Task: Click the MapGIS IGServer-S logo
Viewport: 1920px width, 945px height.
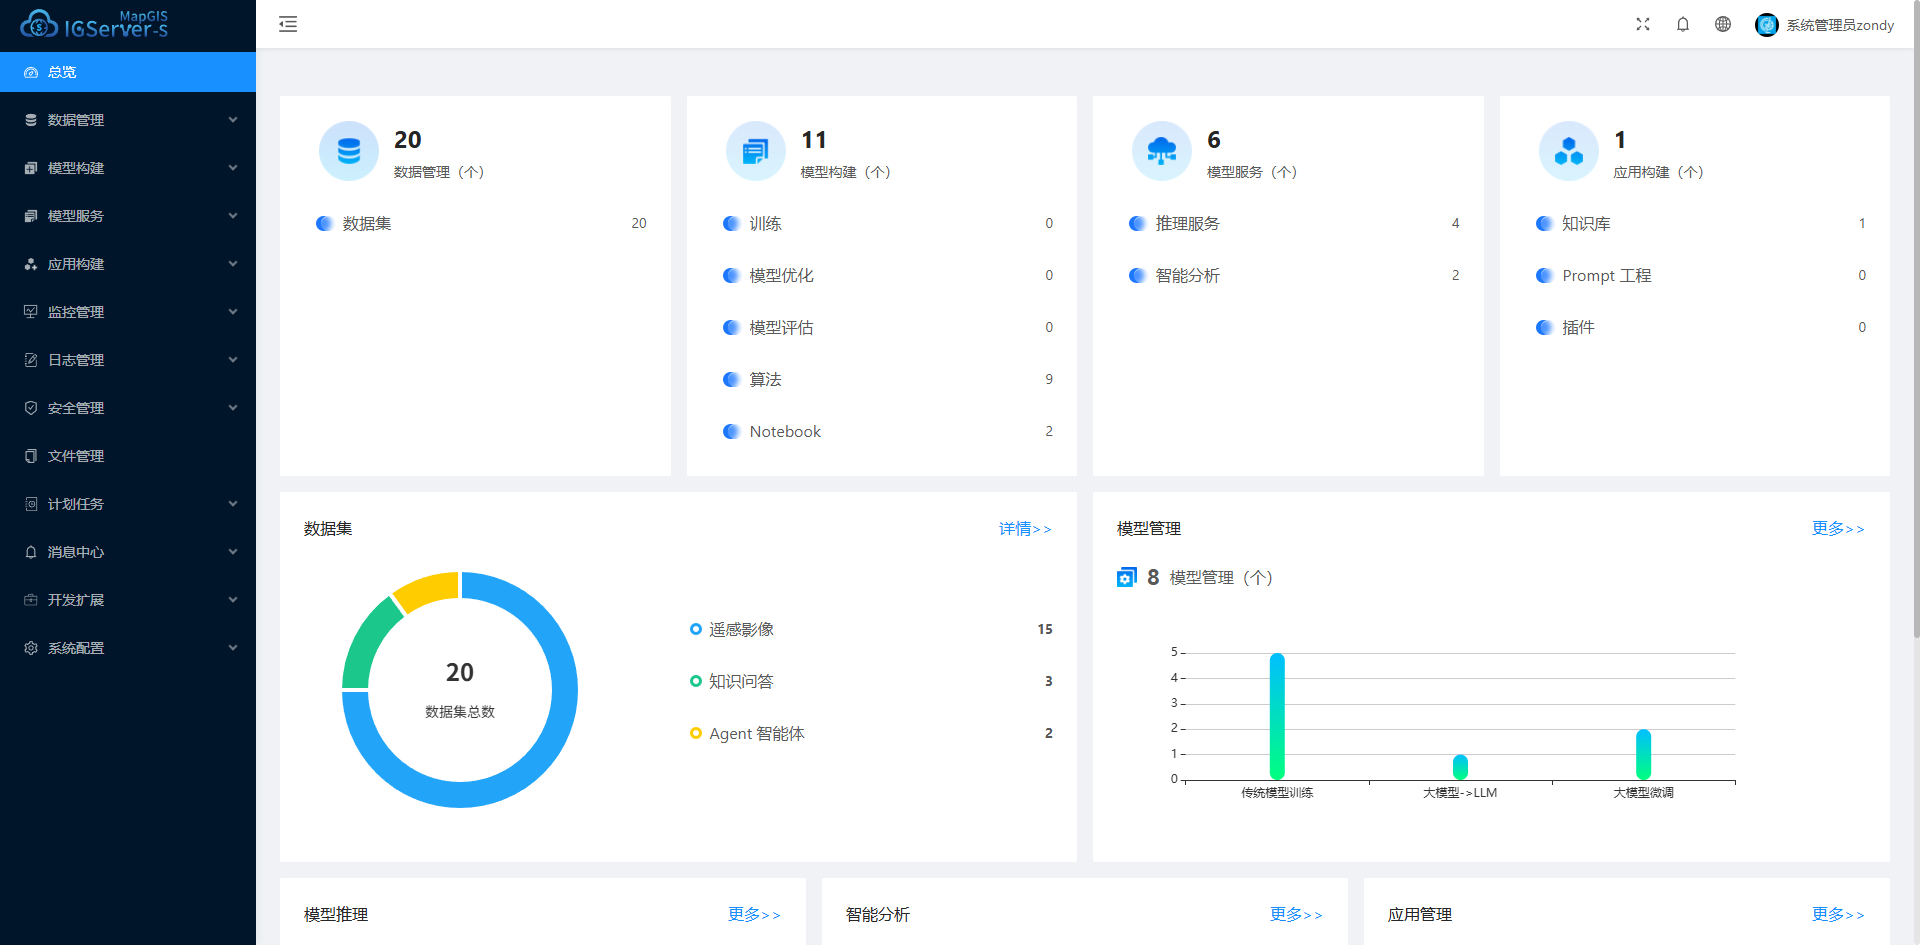Action: [x=95, y=24]
